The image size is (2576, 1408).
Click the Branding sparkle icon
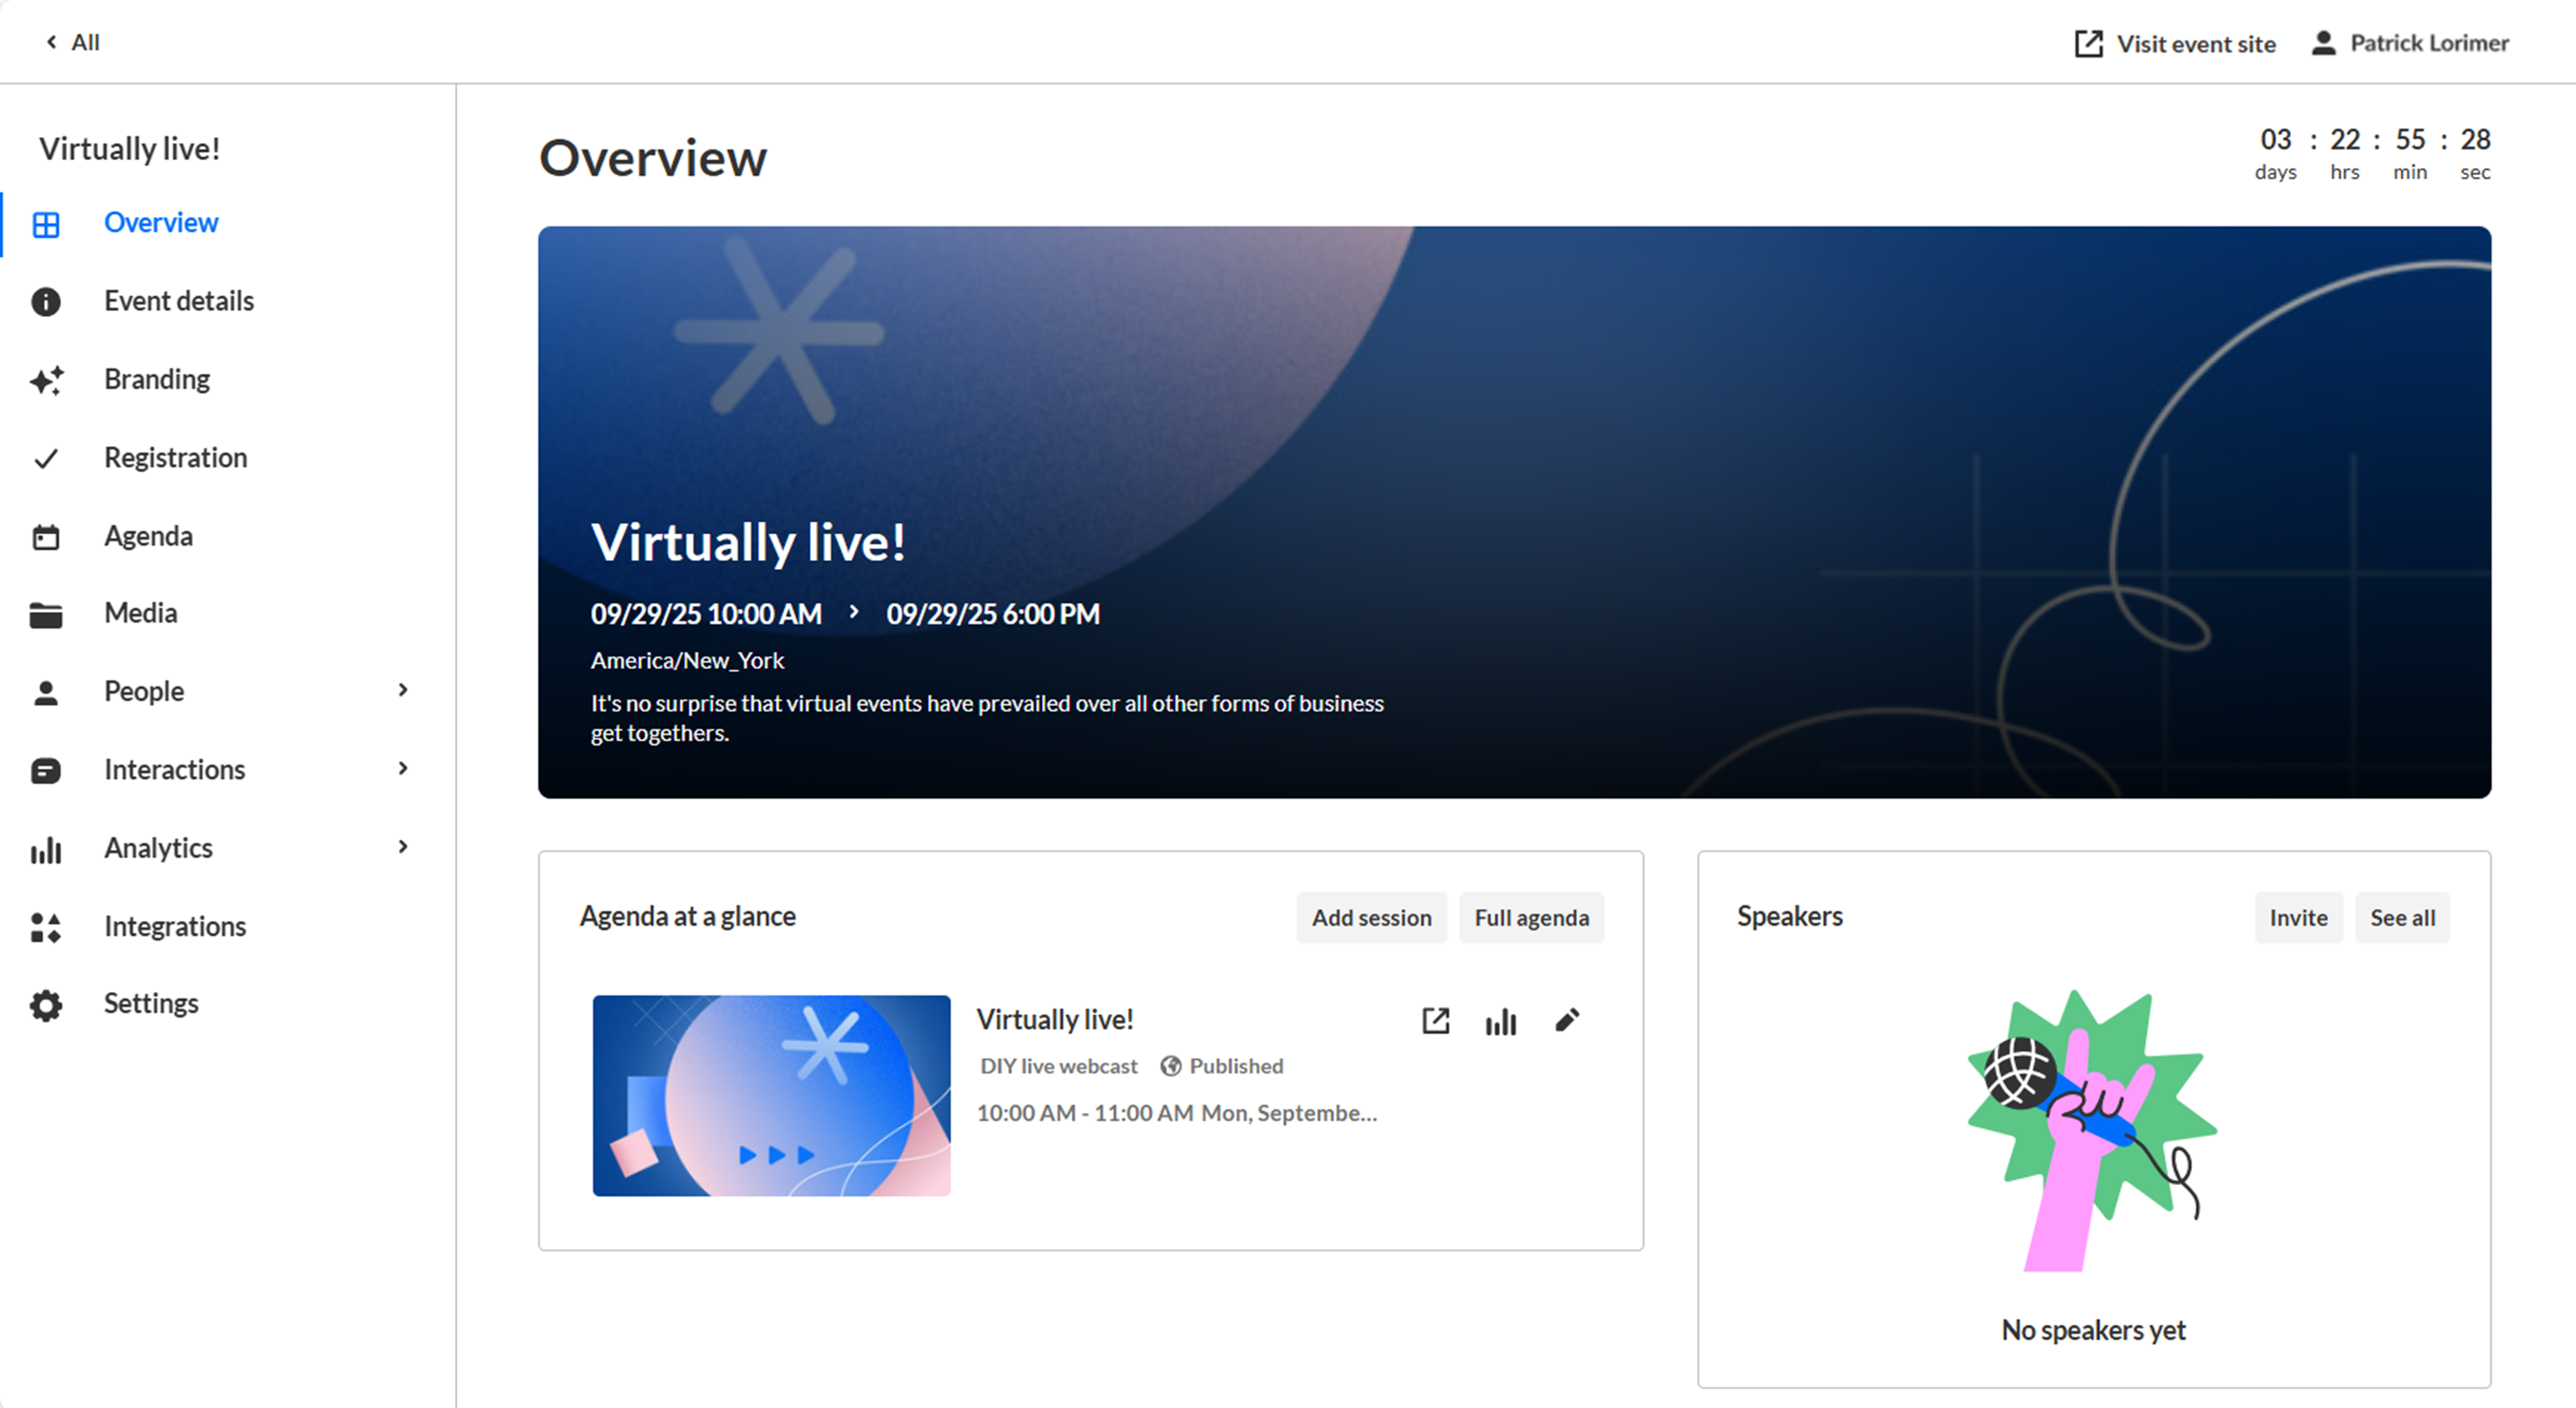point(46,380)
